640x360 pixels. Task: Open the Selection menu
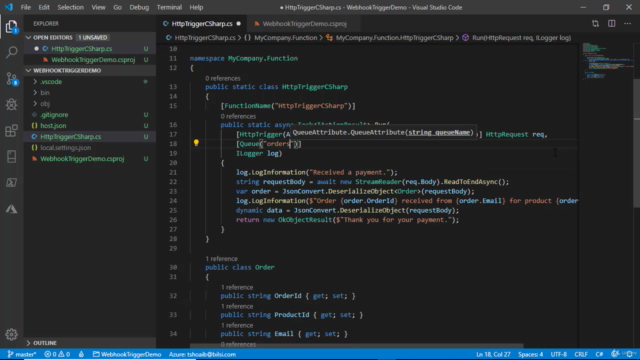[71, 7]
